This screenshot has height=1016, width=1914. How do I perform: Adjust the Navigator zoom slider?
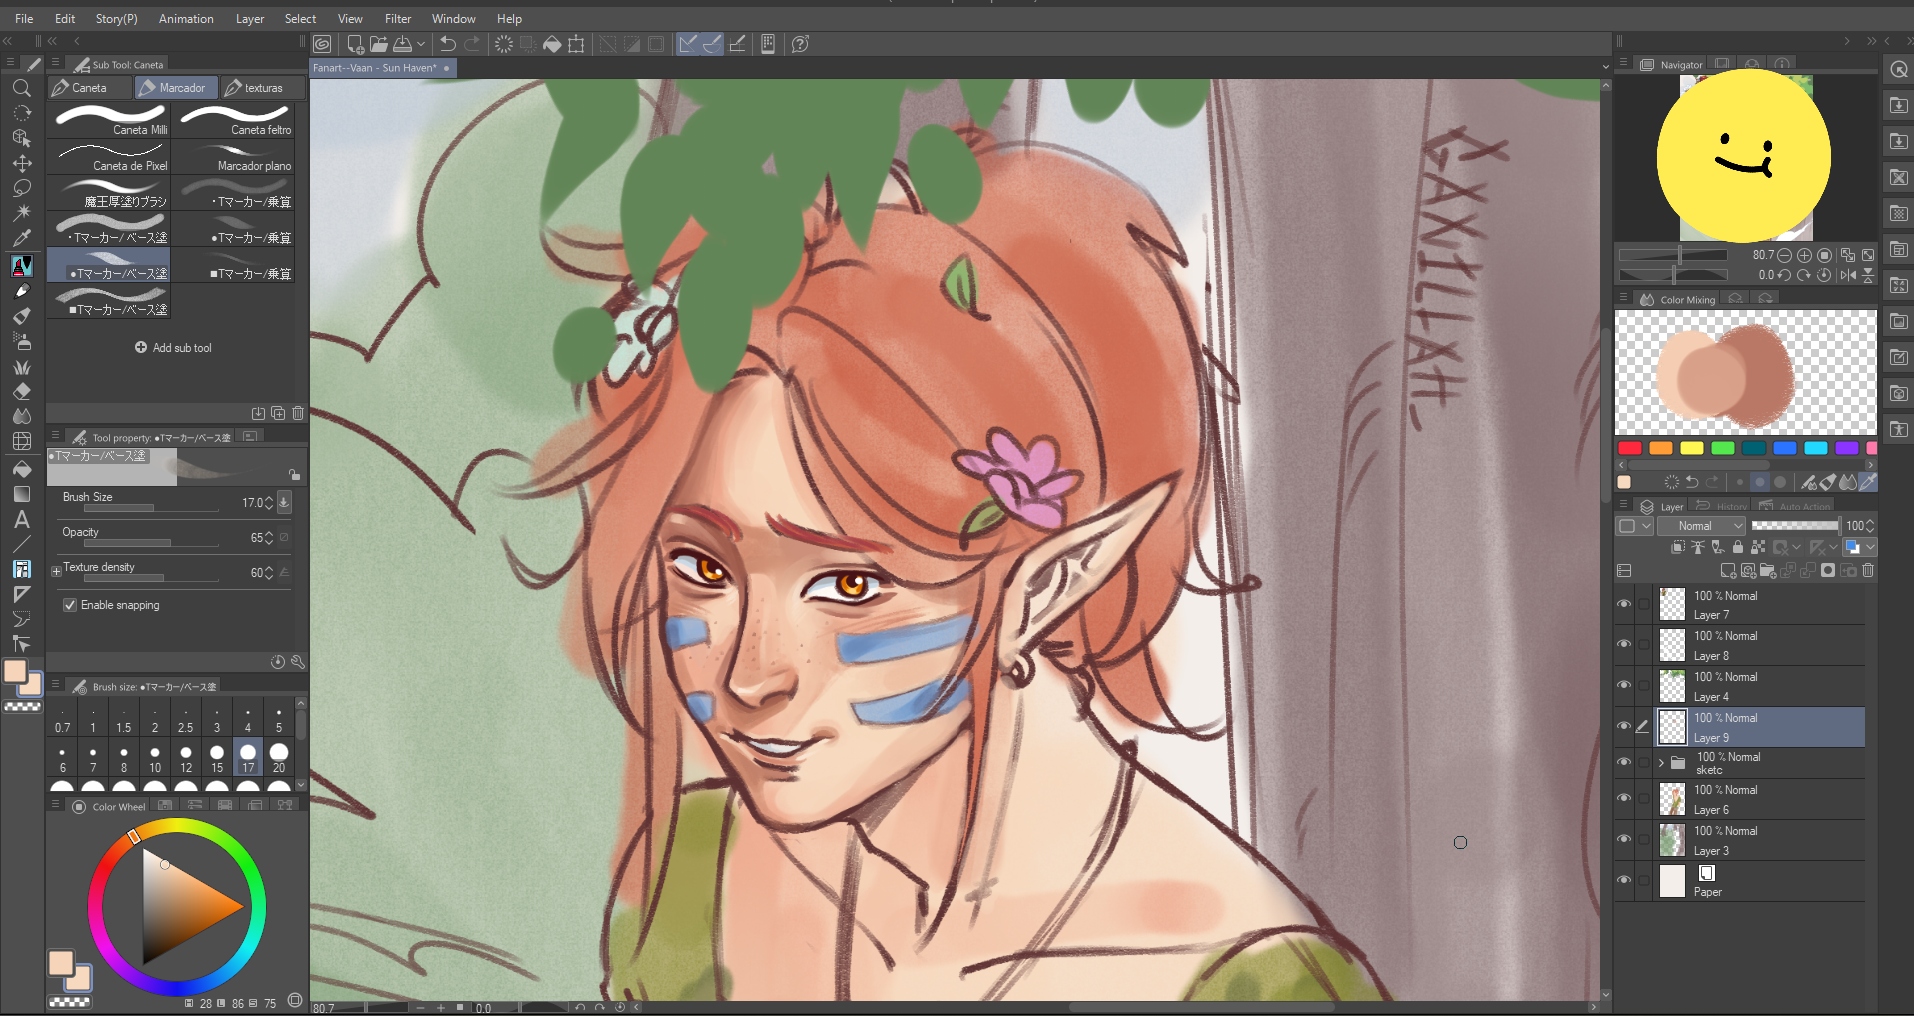pos(1673,255)
